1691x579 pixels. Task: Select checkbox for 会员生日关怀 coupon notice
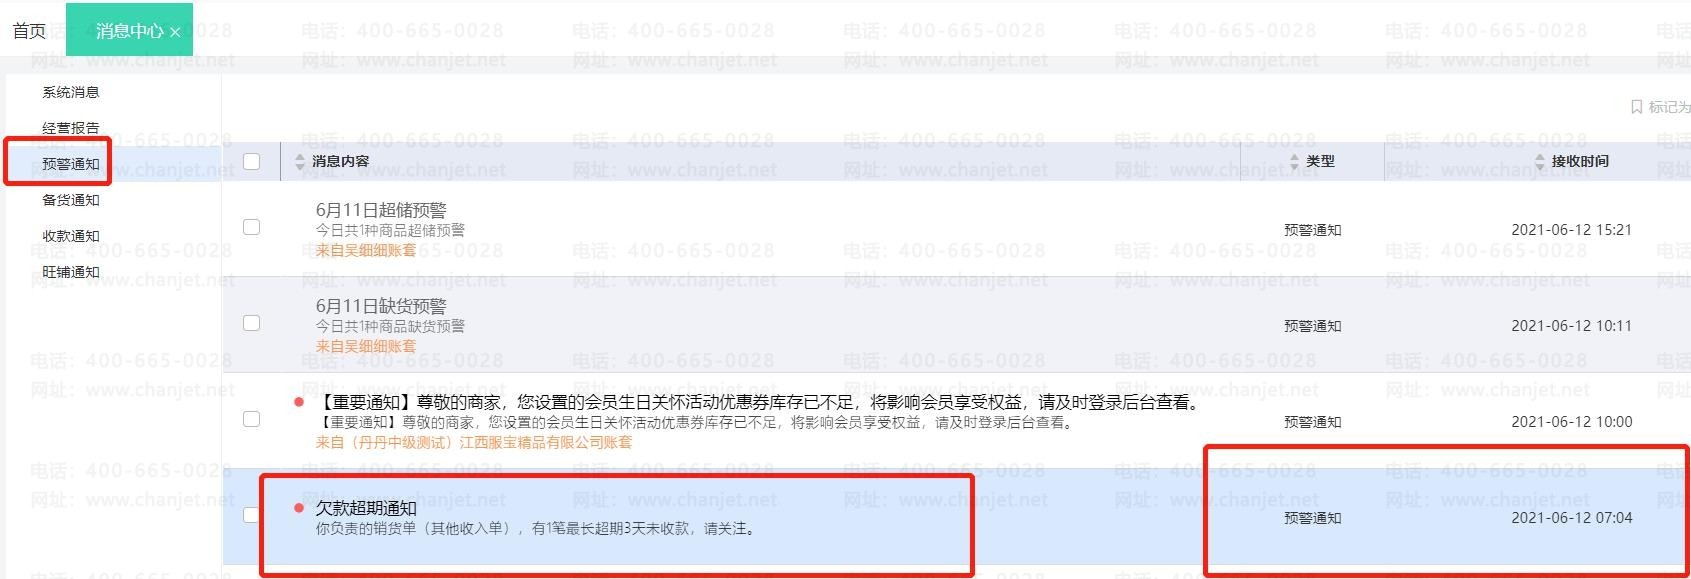pyautogui.click(x=251, y=419)
